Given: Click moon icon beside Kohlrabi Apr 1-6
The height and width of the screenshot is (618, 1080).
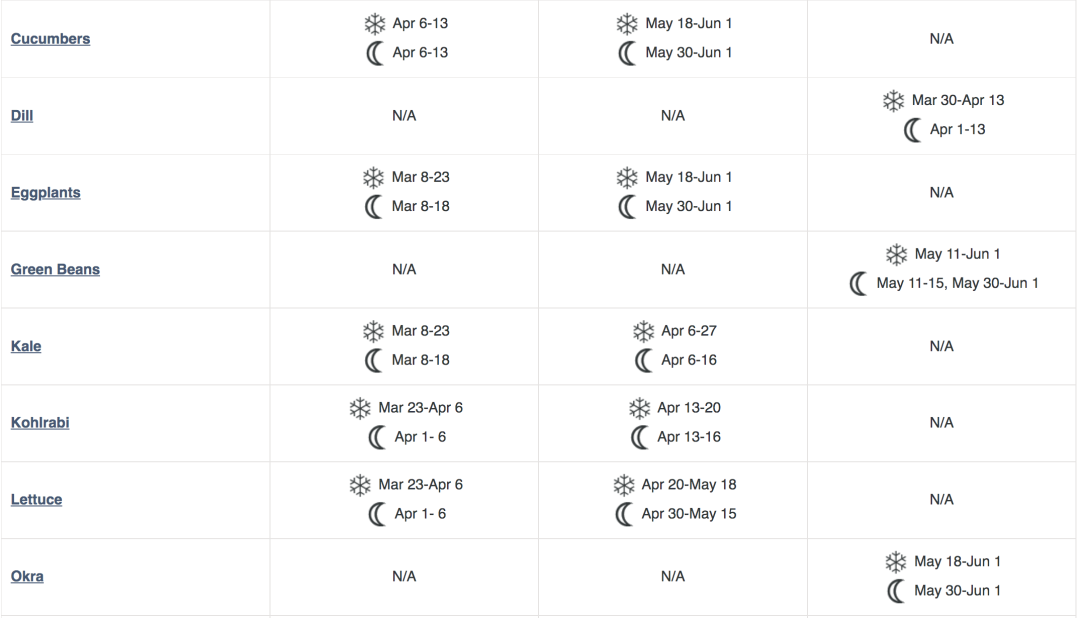Looking at the screenshot, I should (x=376, y=437).
